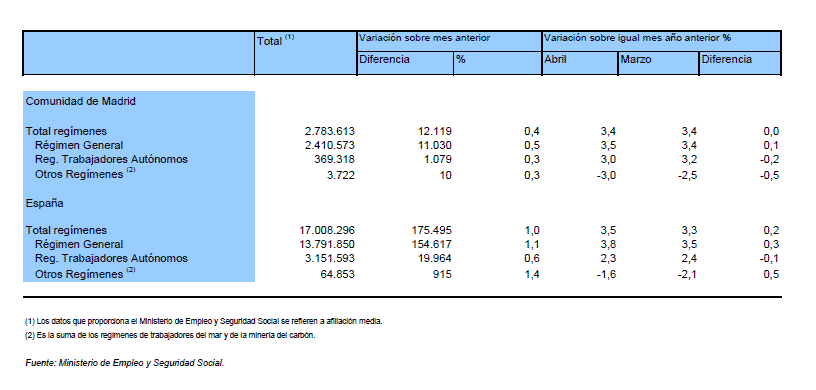
Task: Click the Marzo column header
Action: 636,59
